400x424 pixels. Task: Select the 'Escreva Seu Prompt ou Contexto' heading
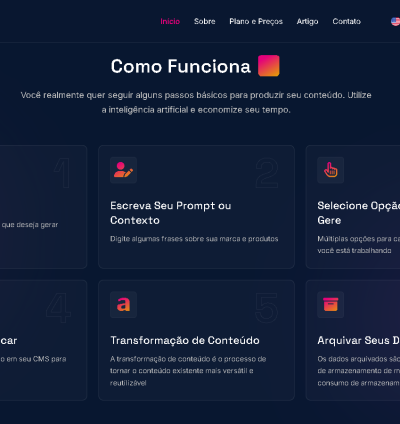point(171,213)
